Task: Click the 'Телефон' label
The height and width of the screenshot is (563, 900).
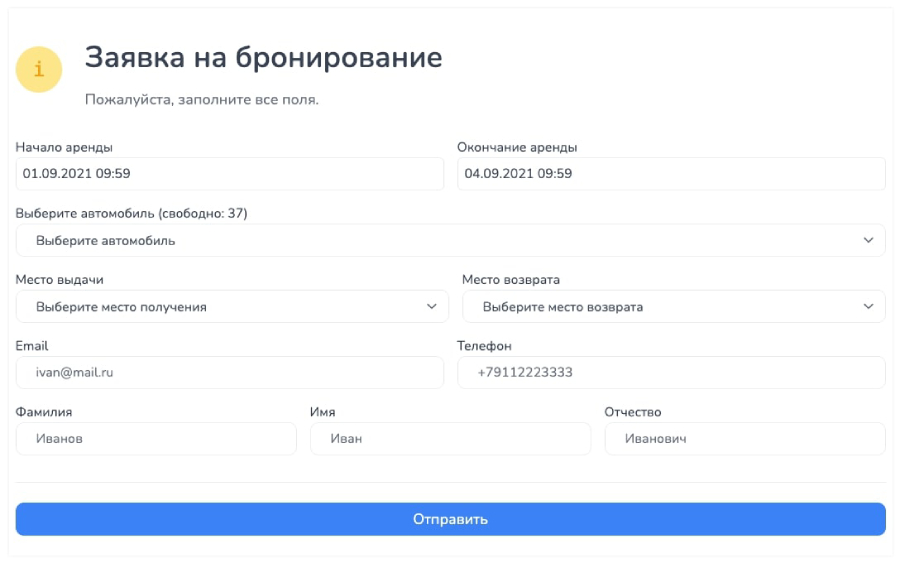Action: [x=484, y=346]
